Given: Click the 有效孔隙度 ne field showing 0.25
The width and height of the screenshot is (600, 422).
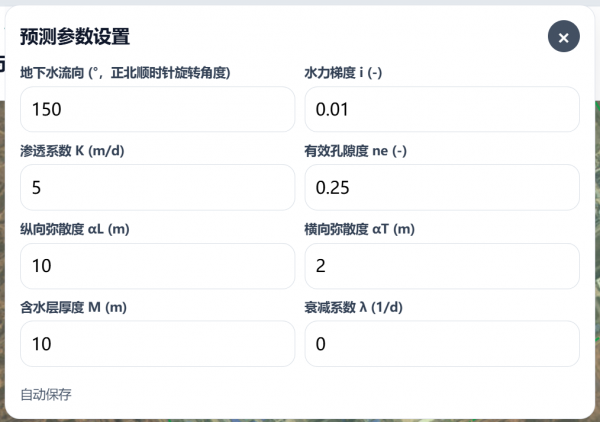Looking at the screenshot, I should [442, 187].
